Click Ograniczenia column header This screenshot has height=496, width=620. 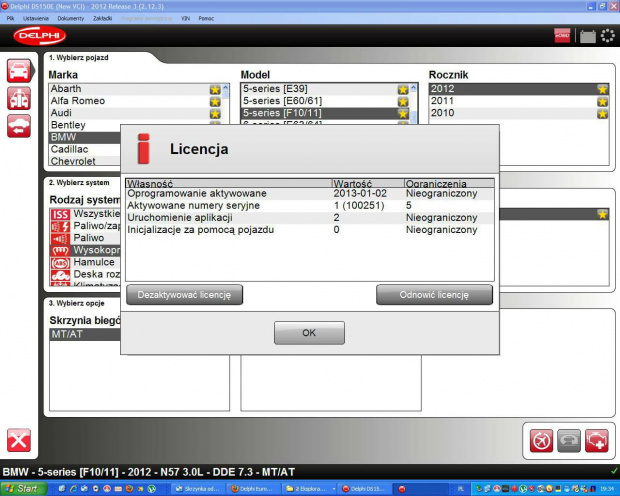point(449,184)
